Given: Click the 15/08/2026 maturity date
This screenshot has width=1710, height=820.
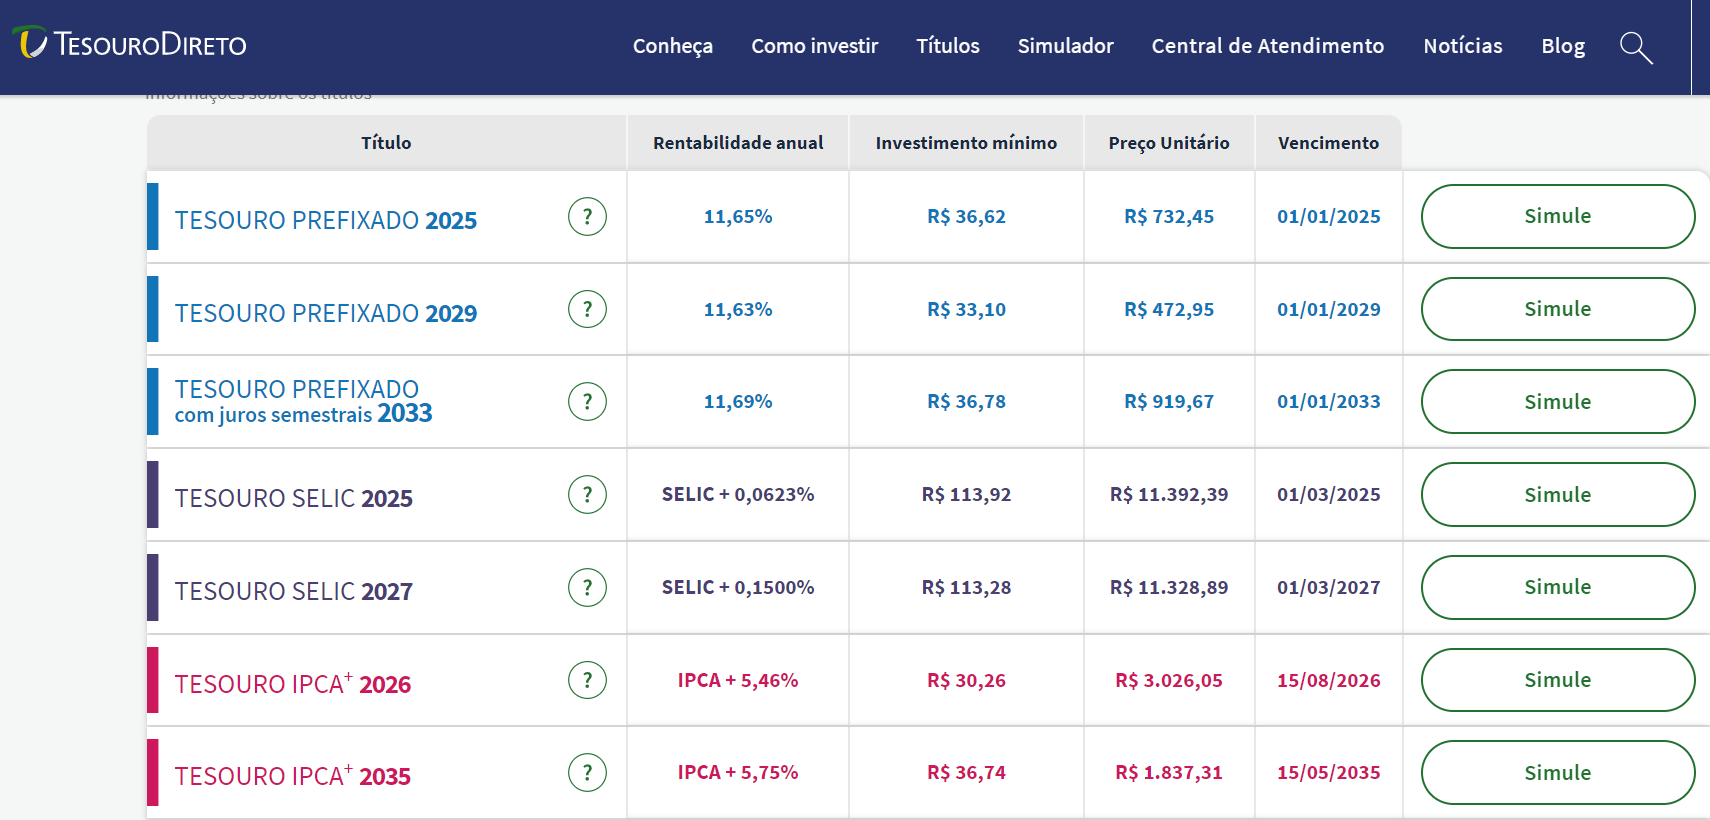Looking at the screenshot, I should coord(1328,680).
